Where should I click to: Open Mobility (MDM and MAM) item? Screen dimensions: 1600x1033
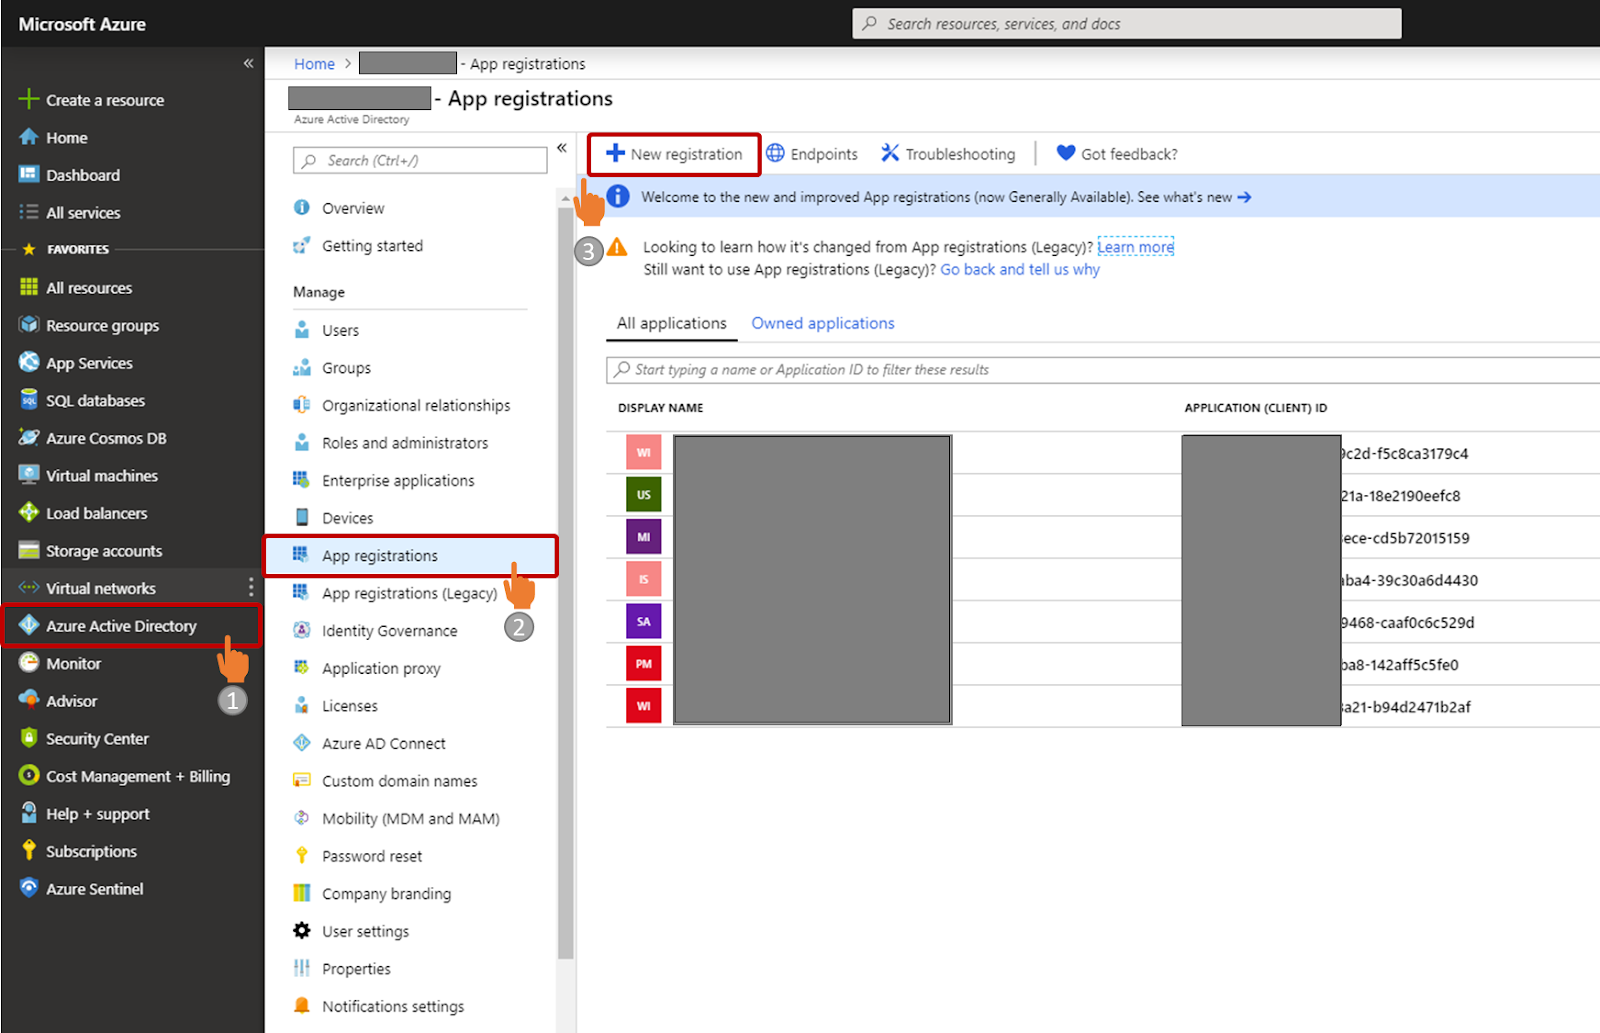410,818
